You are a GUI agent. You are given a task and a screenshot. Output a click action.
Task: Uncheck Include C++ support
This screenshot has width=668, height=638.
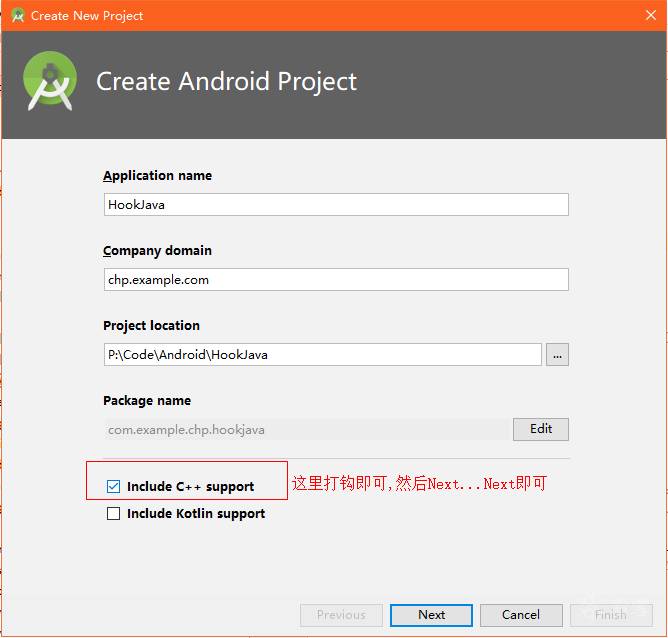tap(113, 486)
